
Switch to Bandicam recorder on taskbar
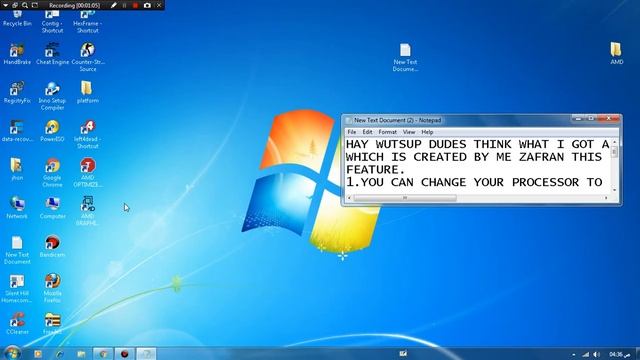click(124, 354)
